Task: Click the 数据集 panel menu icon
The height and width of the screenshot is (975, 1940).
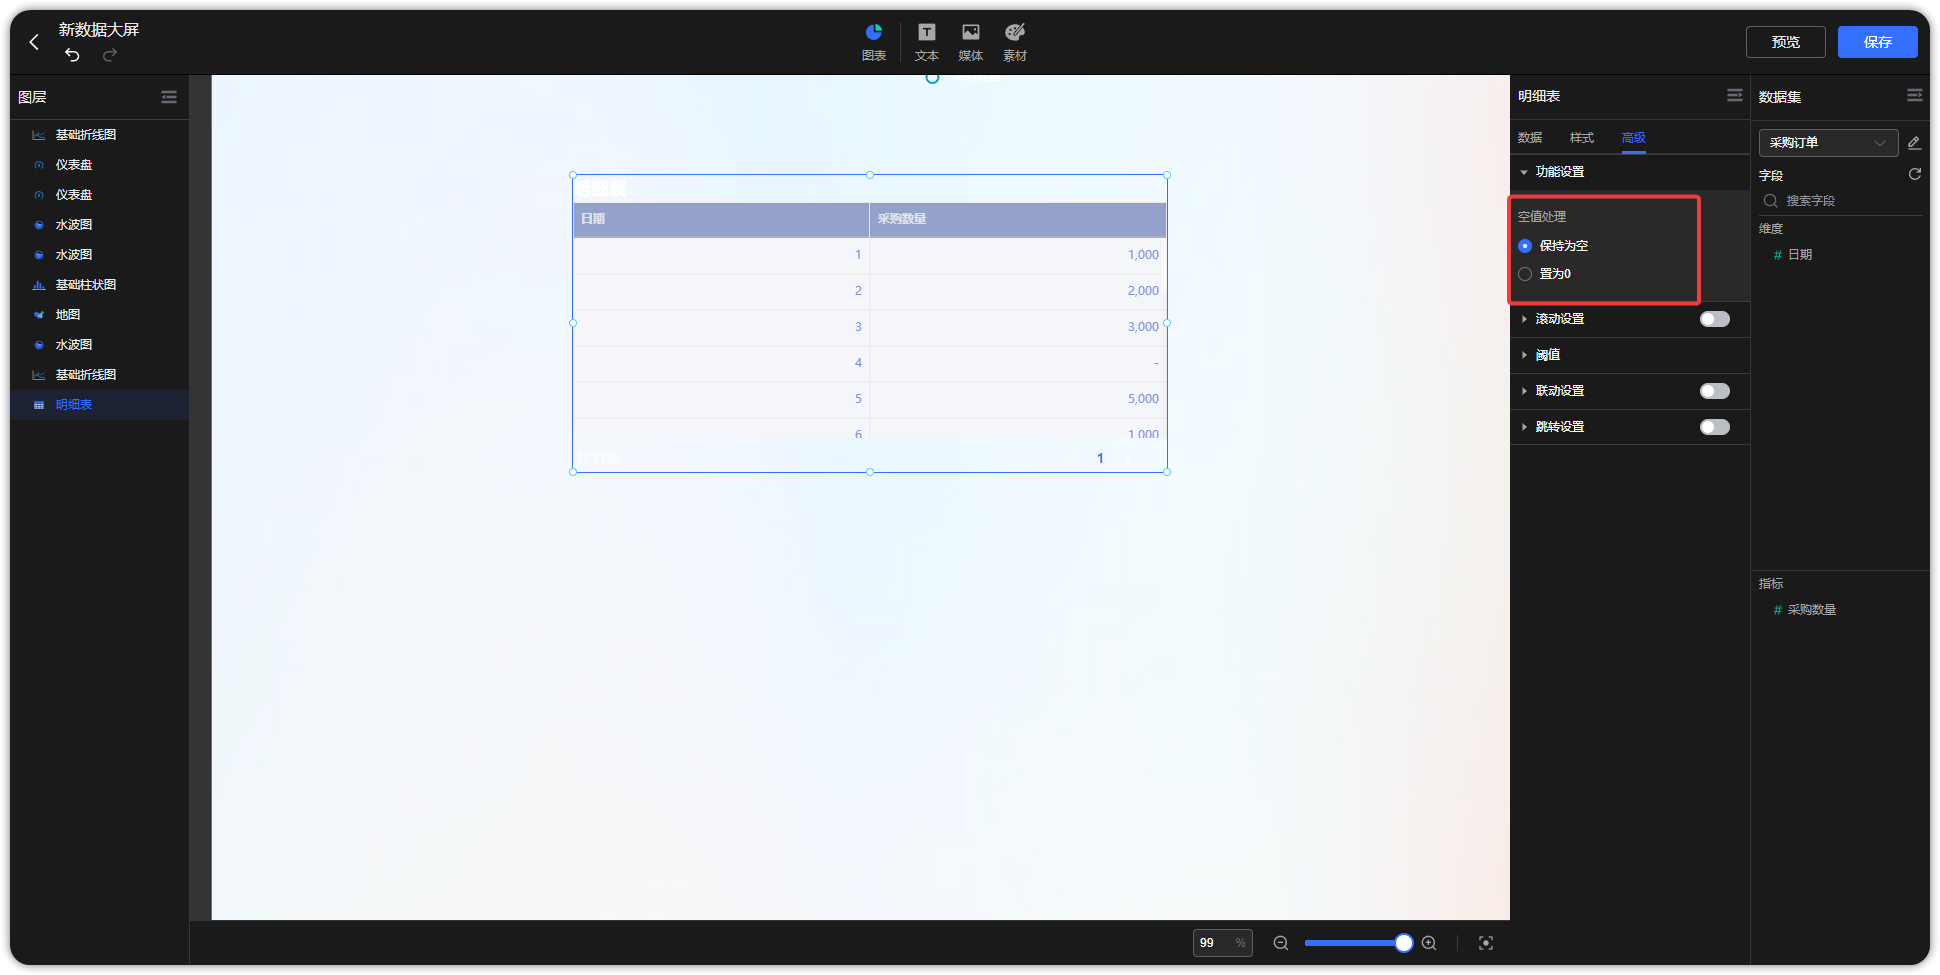Action: click(1915, 95)
